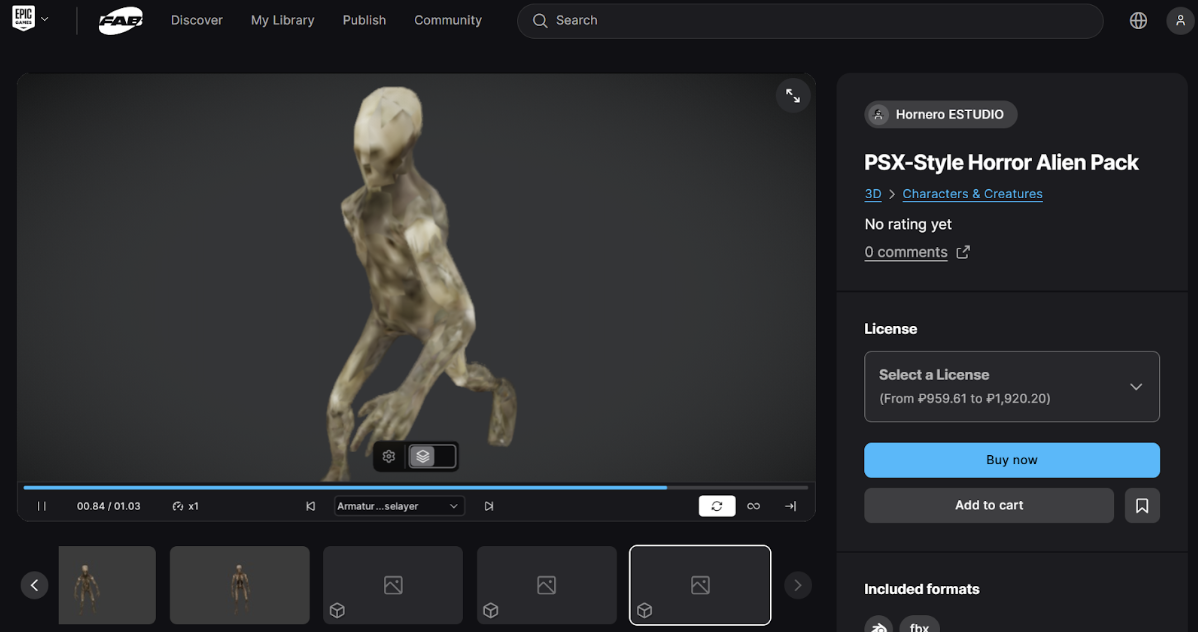
Task: Open the animation selection dropdown
Action: click(x=399, y=506)
